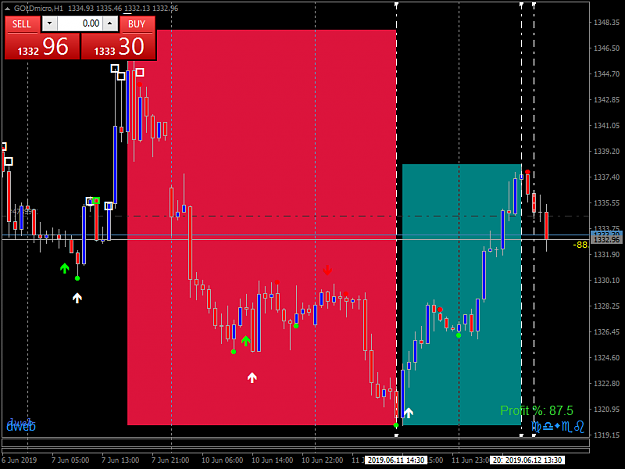Click the current price label 1332.96
The height and width of the screenshot is (469, 625).
pos(607,240)
